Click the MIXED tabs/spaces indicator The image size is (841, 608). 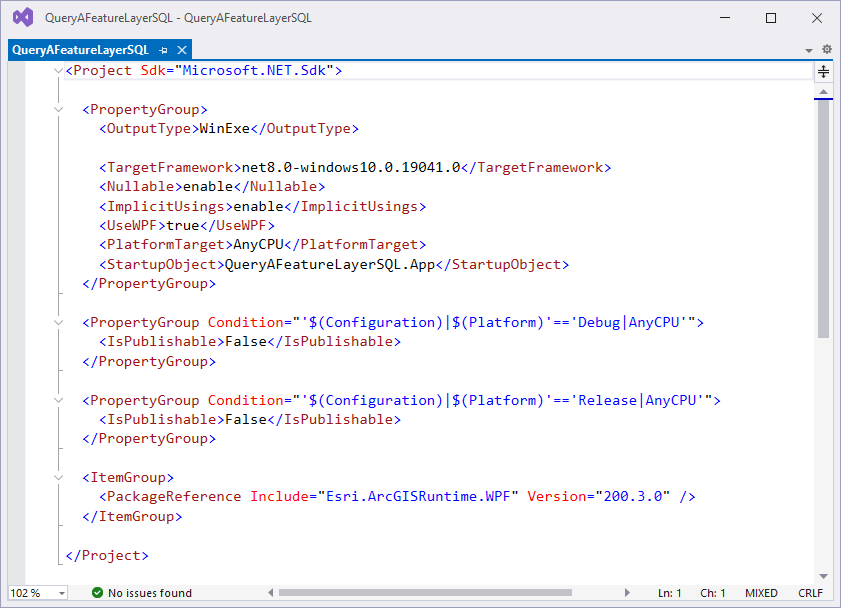761,593
